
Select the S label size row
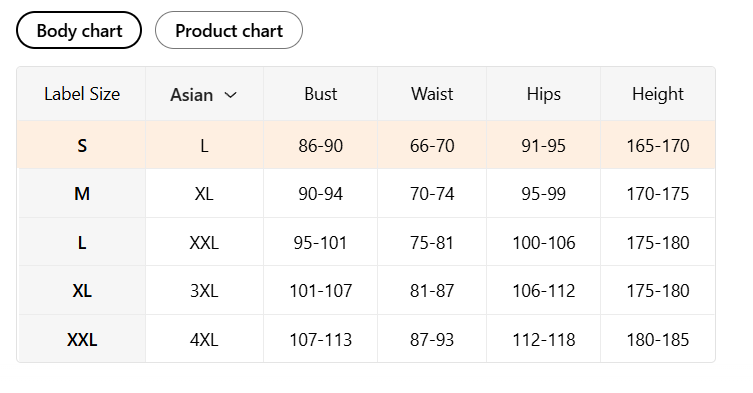366,145
